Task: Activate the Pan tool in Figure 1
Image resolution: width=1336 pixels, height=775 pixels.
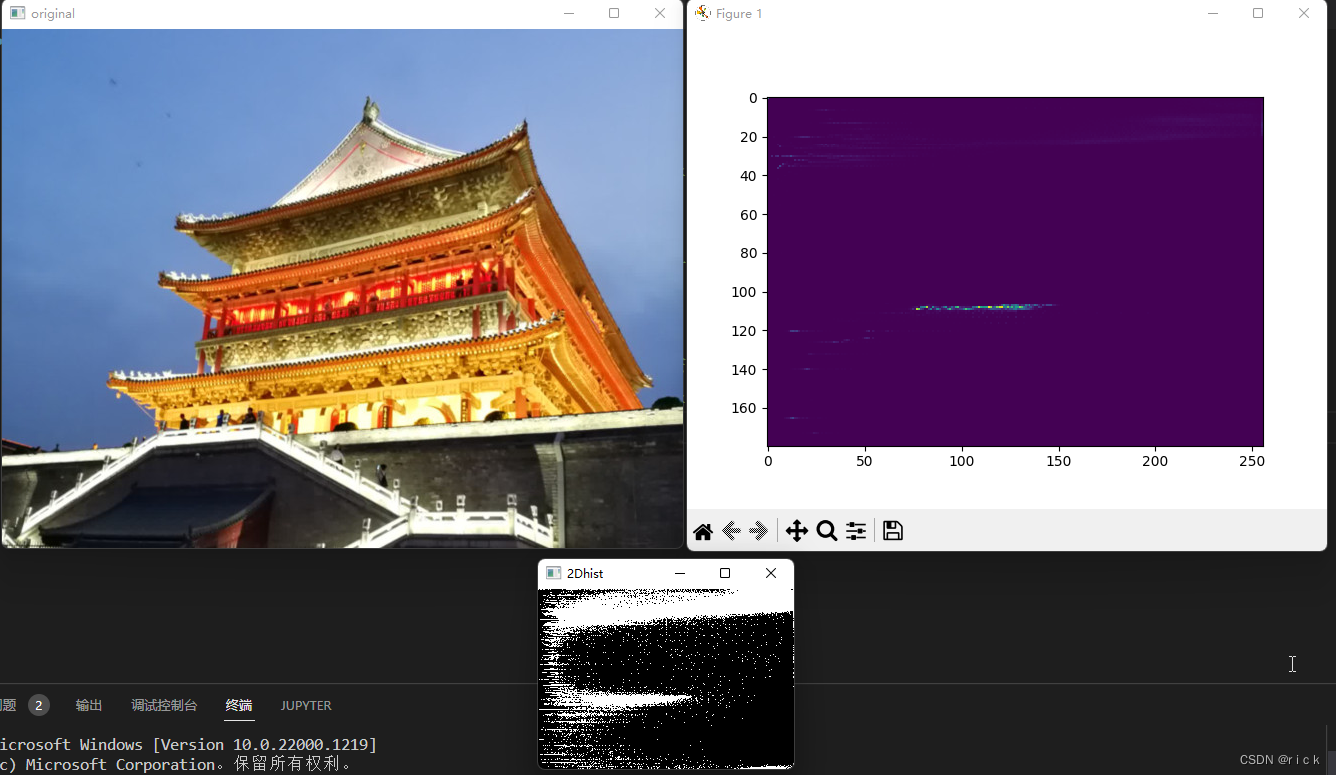Action: pyautogui.click(x=797, y=531)
